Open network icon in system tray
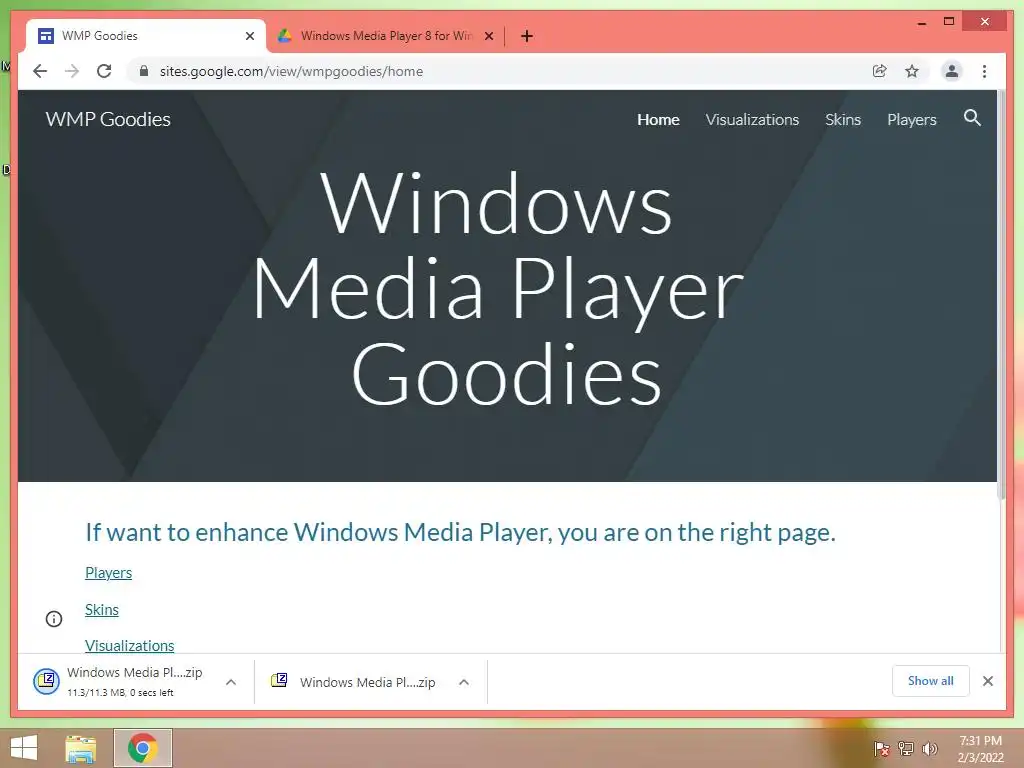Screen dimensions: 1024x768 pyautogui.click(x=906, y=748)
